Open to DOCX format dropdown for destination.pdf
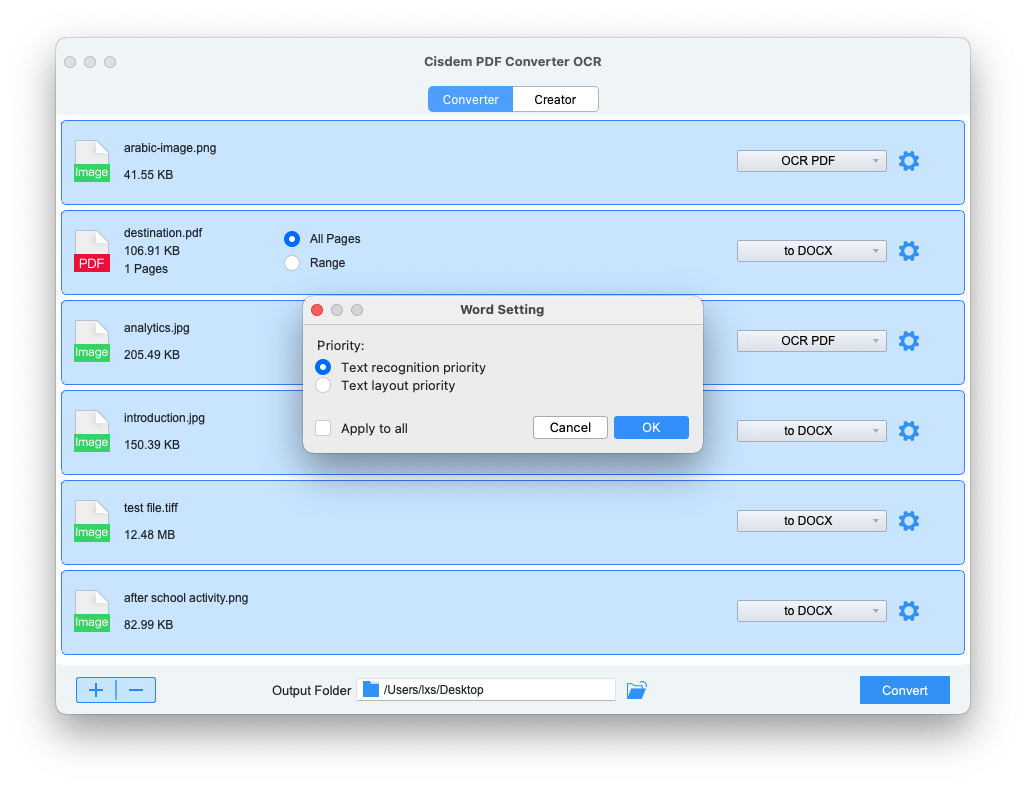The height and width of the screenshot is (788, 1026). pyautogui.click(x=811, y=251)
